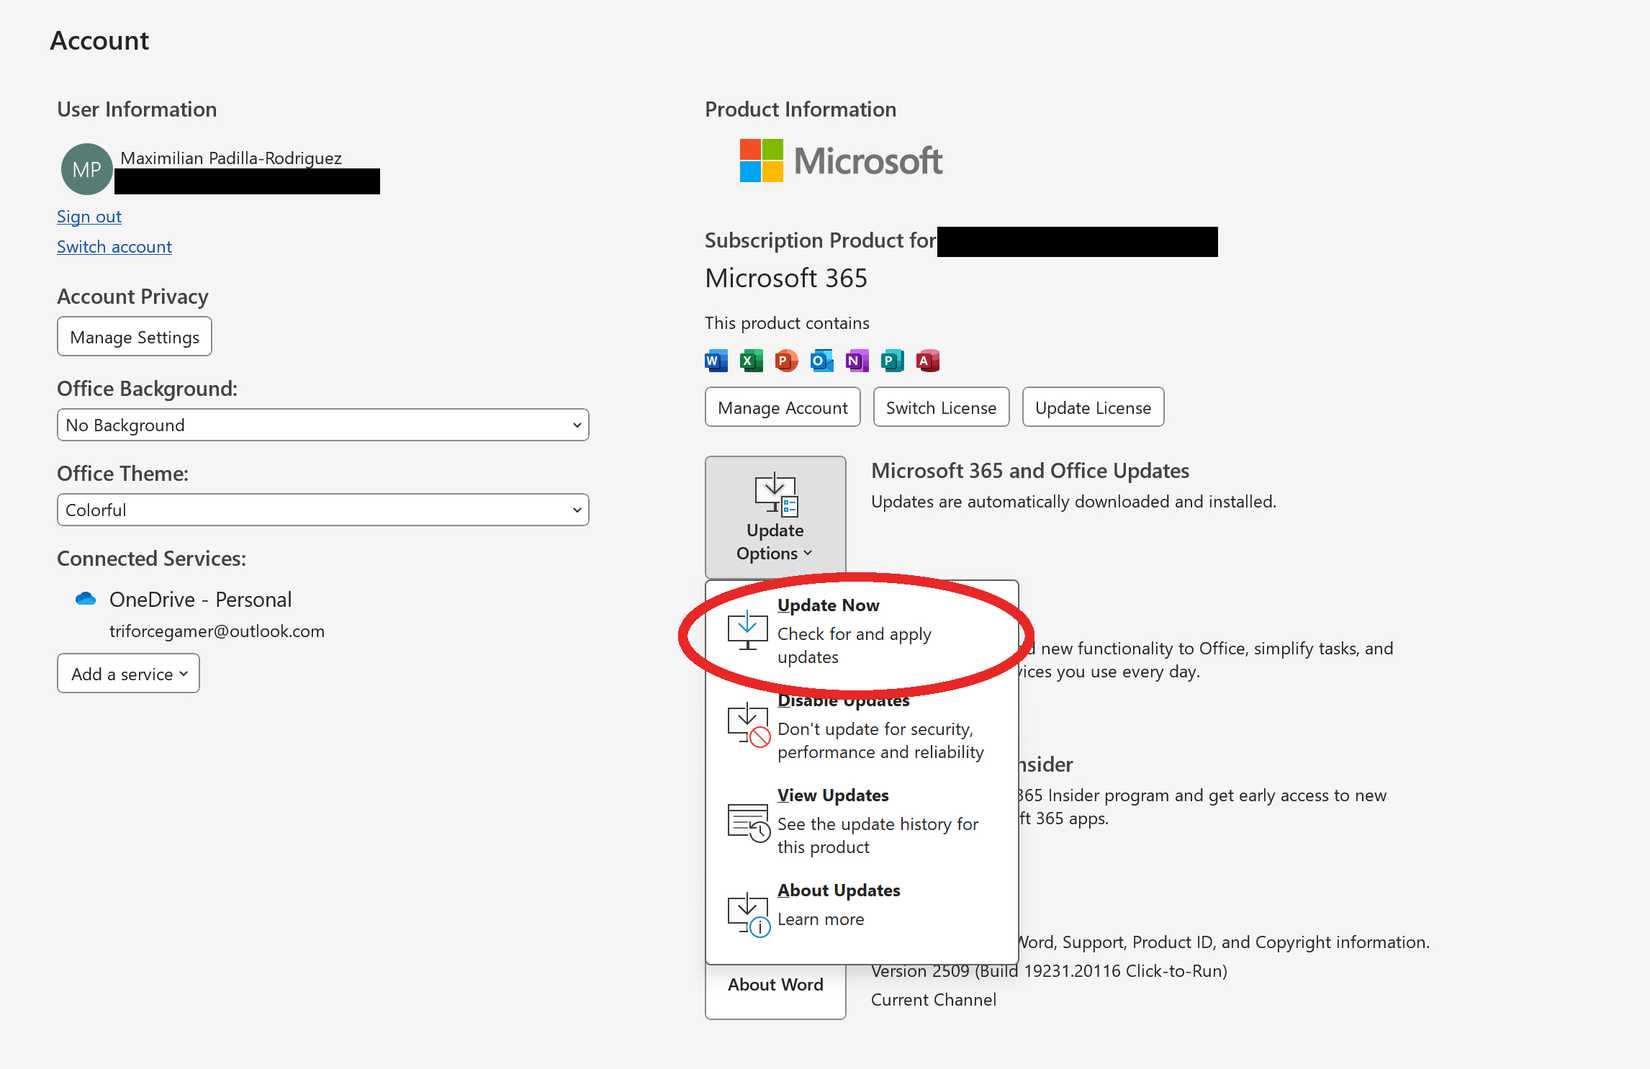Viewport: 1650px width, 1069px height.
Task: Click the Switch License button
Action: (x=940, y=407)
